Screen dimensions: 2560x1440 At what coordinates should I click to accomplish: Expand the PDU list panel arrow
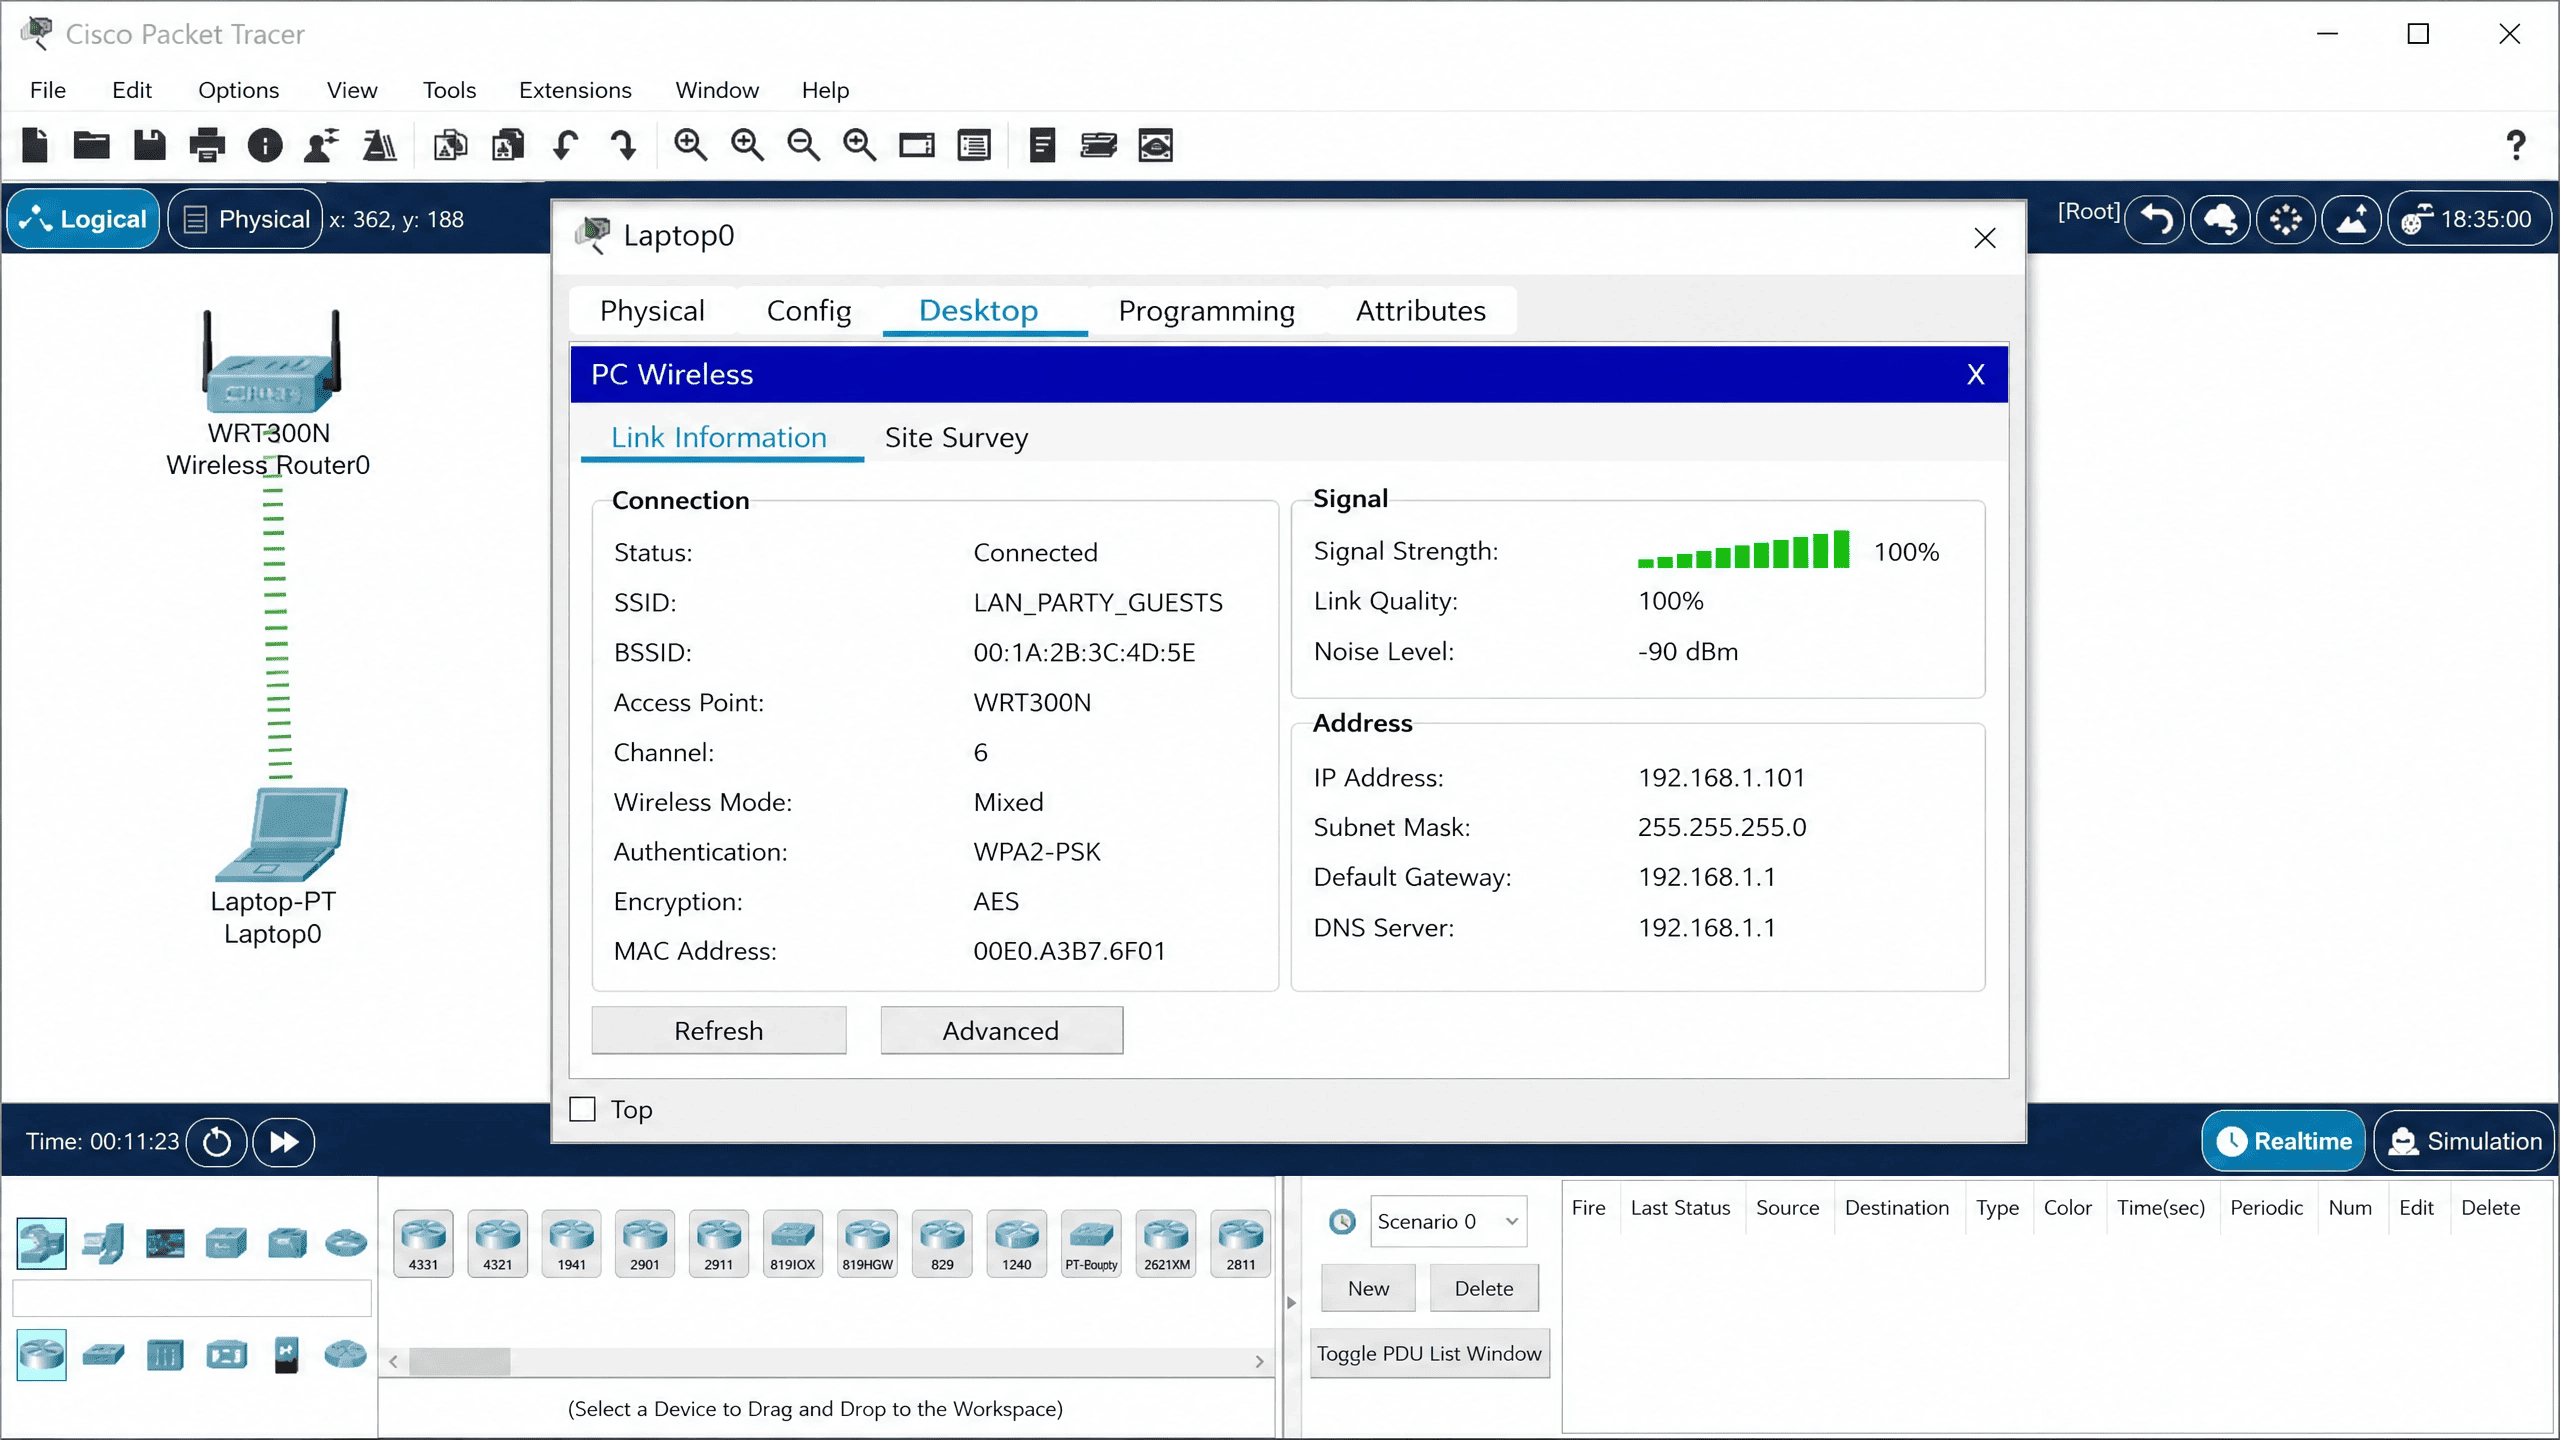1291,1302
